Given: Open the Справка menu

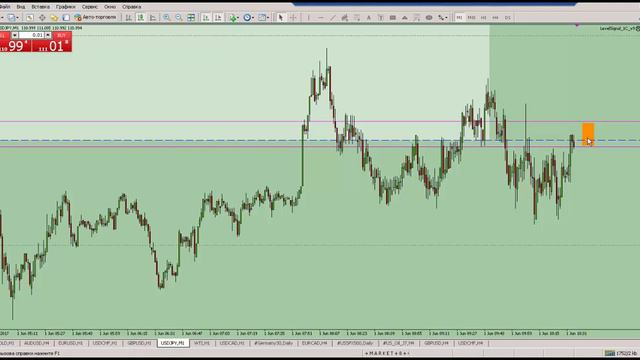Looking at the screenshot, I should (131, 7).
